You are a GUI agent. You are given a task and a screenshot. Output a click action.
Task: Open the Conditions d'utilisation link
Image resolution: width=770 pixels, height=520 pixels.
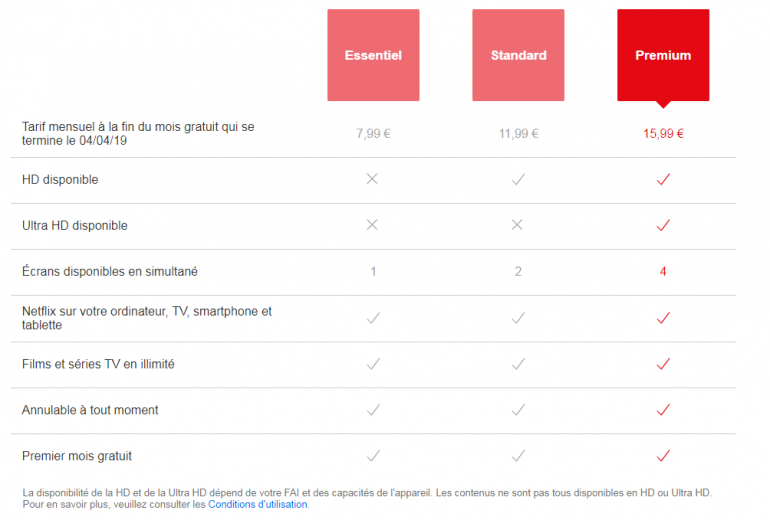258,504
